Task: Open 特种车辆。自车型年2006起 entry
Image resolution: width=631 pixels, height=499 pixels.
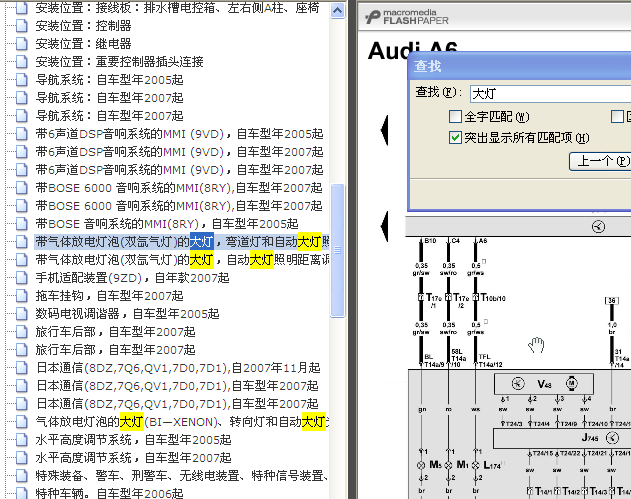Action: (x=109, y=493)
